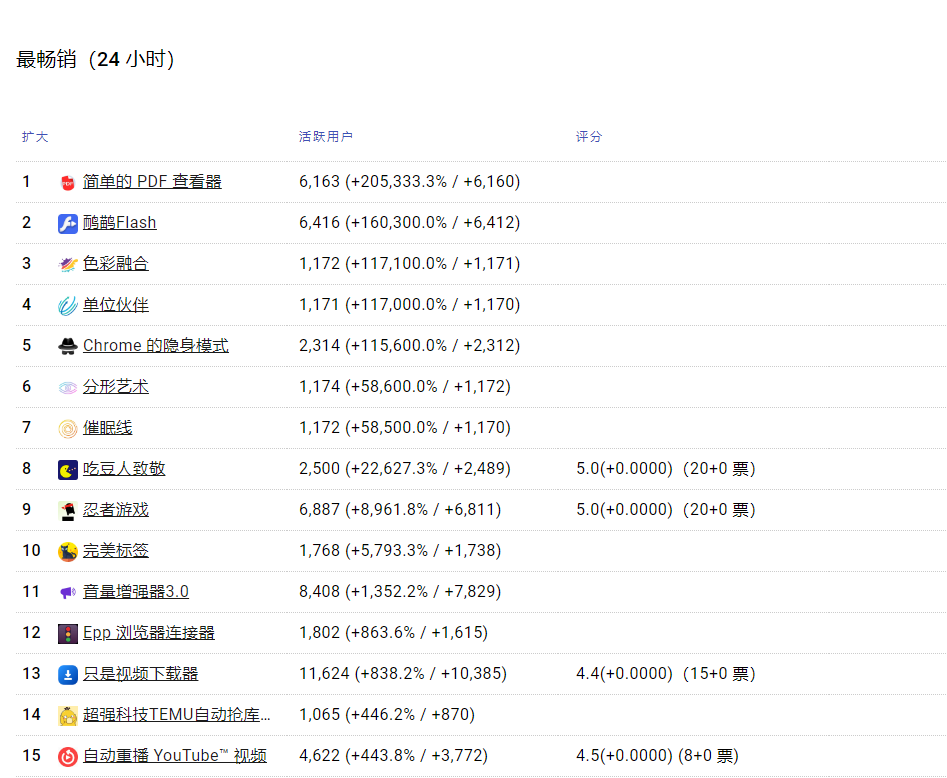Viewport: 947px width, 778px height.
Task: Select the 2,500 (+22,627.3% / +2,489) value
Action: click(x=405, y=469)
